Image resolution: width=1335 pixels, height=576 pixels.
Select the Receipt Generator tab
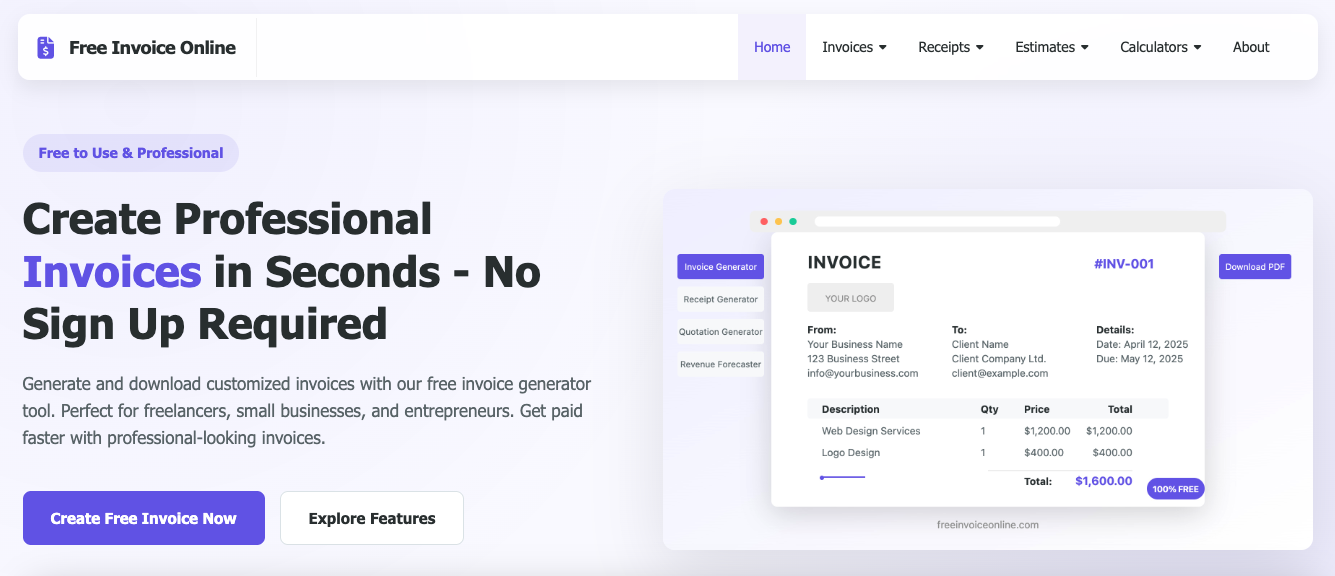(x=720, y=299)
